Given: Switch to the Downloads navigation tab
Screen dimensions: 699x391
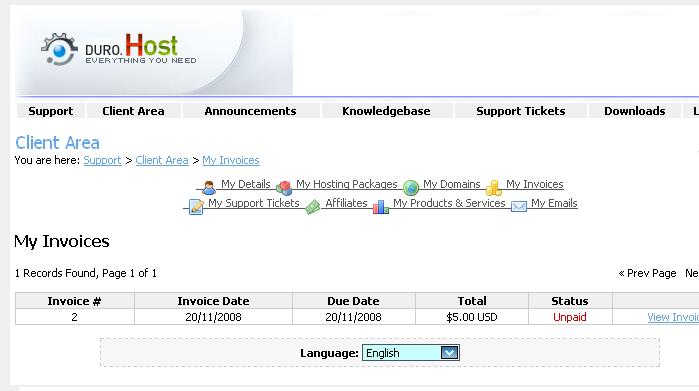Looking at the screenshot, I should pyautogui.click(x=635, y=111).
